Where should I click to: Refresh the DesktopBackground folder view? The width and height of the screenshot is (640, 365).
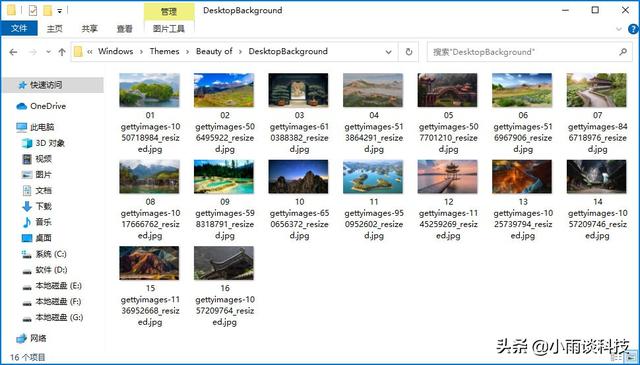pyautogui.click(x=409, y=52)
